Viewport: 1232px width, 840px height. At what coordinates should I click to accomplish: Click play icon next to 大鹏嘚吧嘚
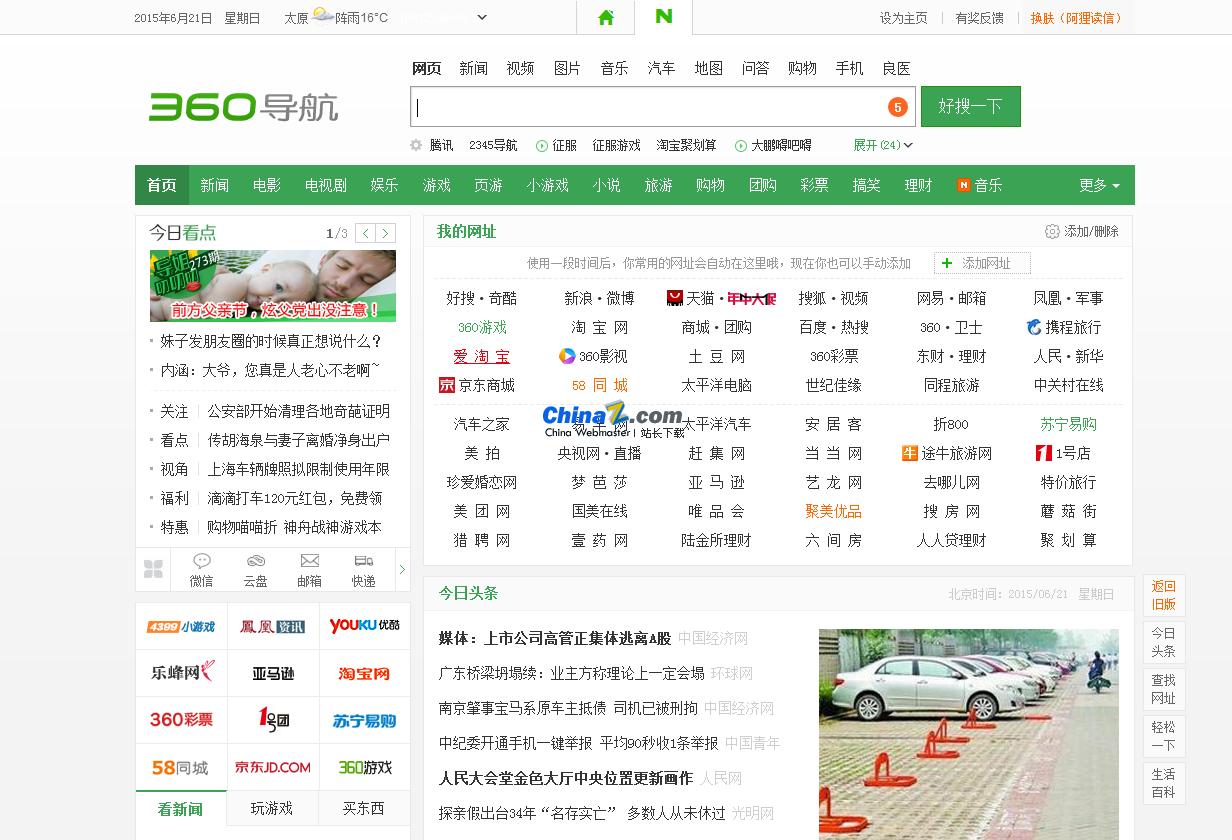tap(741, 145)
